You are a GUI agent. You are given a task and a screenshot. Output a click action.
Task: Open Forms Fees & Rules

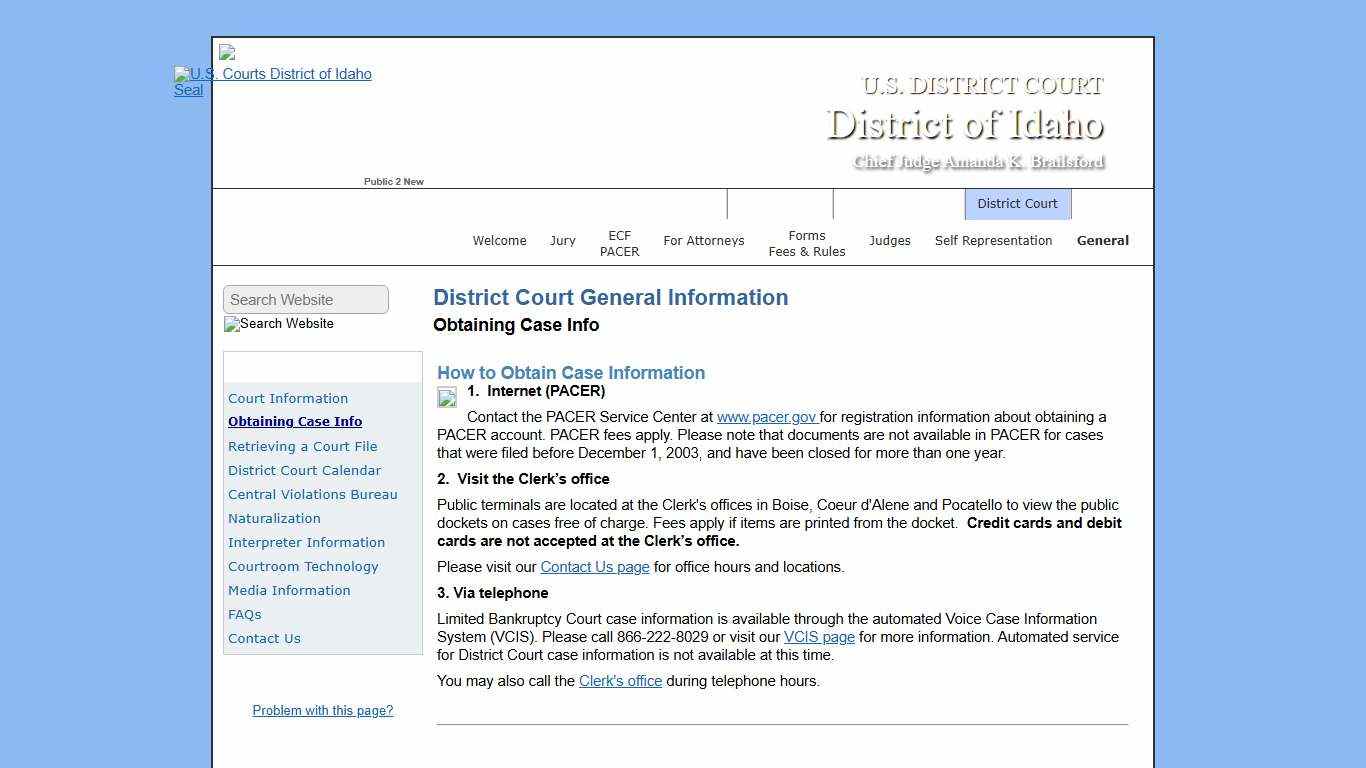coord(807,245)
